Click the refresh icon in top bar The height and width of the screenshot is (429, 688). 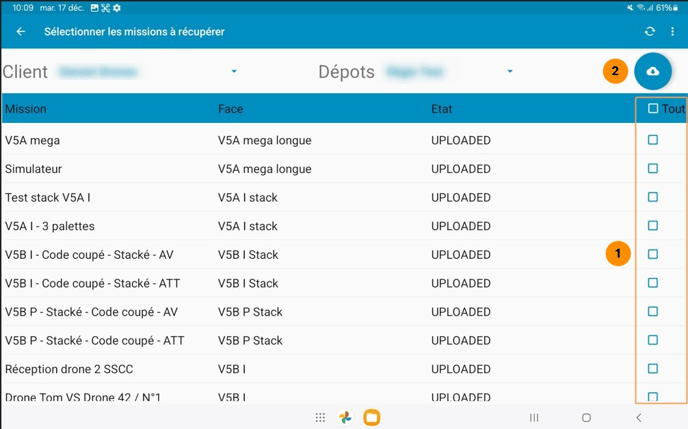coord(650,32)
